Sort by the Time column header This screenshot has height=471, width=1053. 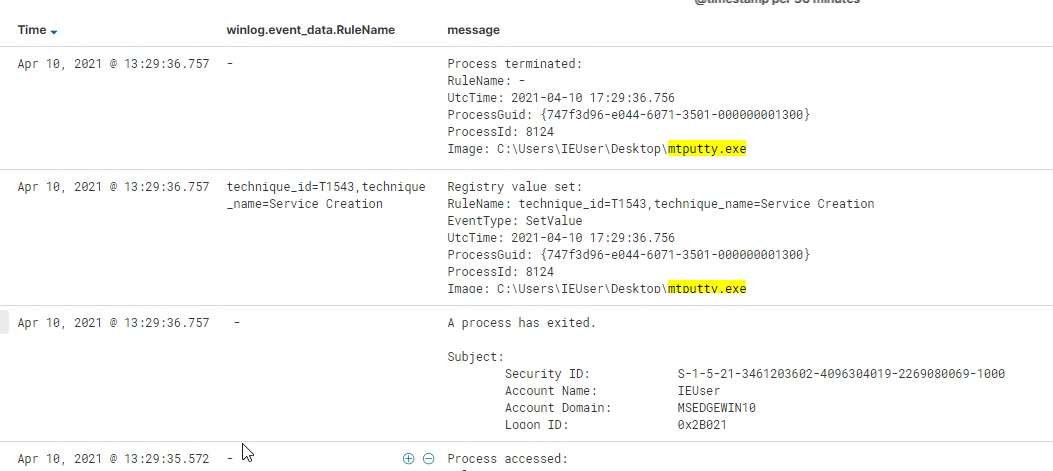32,30
